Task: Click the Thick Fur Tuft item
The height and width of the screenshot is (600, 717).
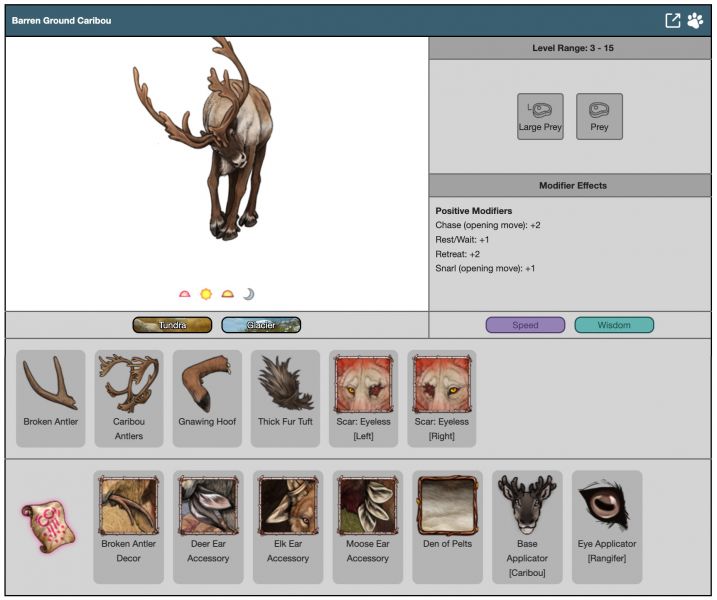Action: coord(285,397)
